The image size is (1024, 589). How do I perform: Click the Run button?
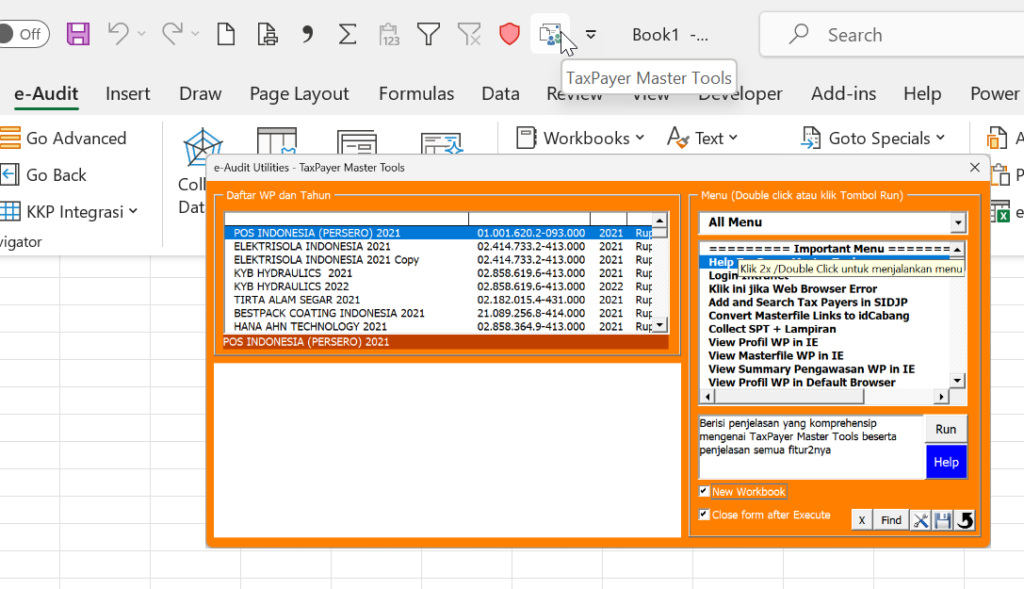point(946,429)
